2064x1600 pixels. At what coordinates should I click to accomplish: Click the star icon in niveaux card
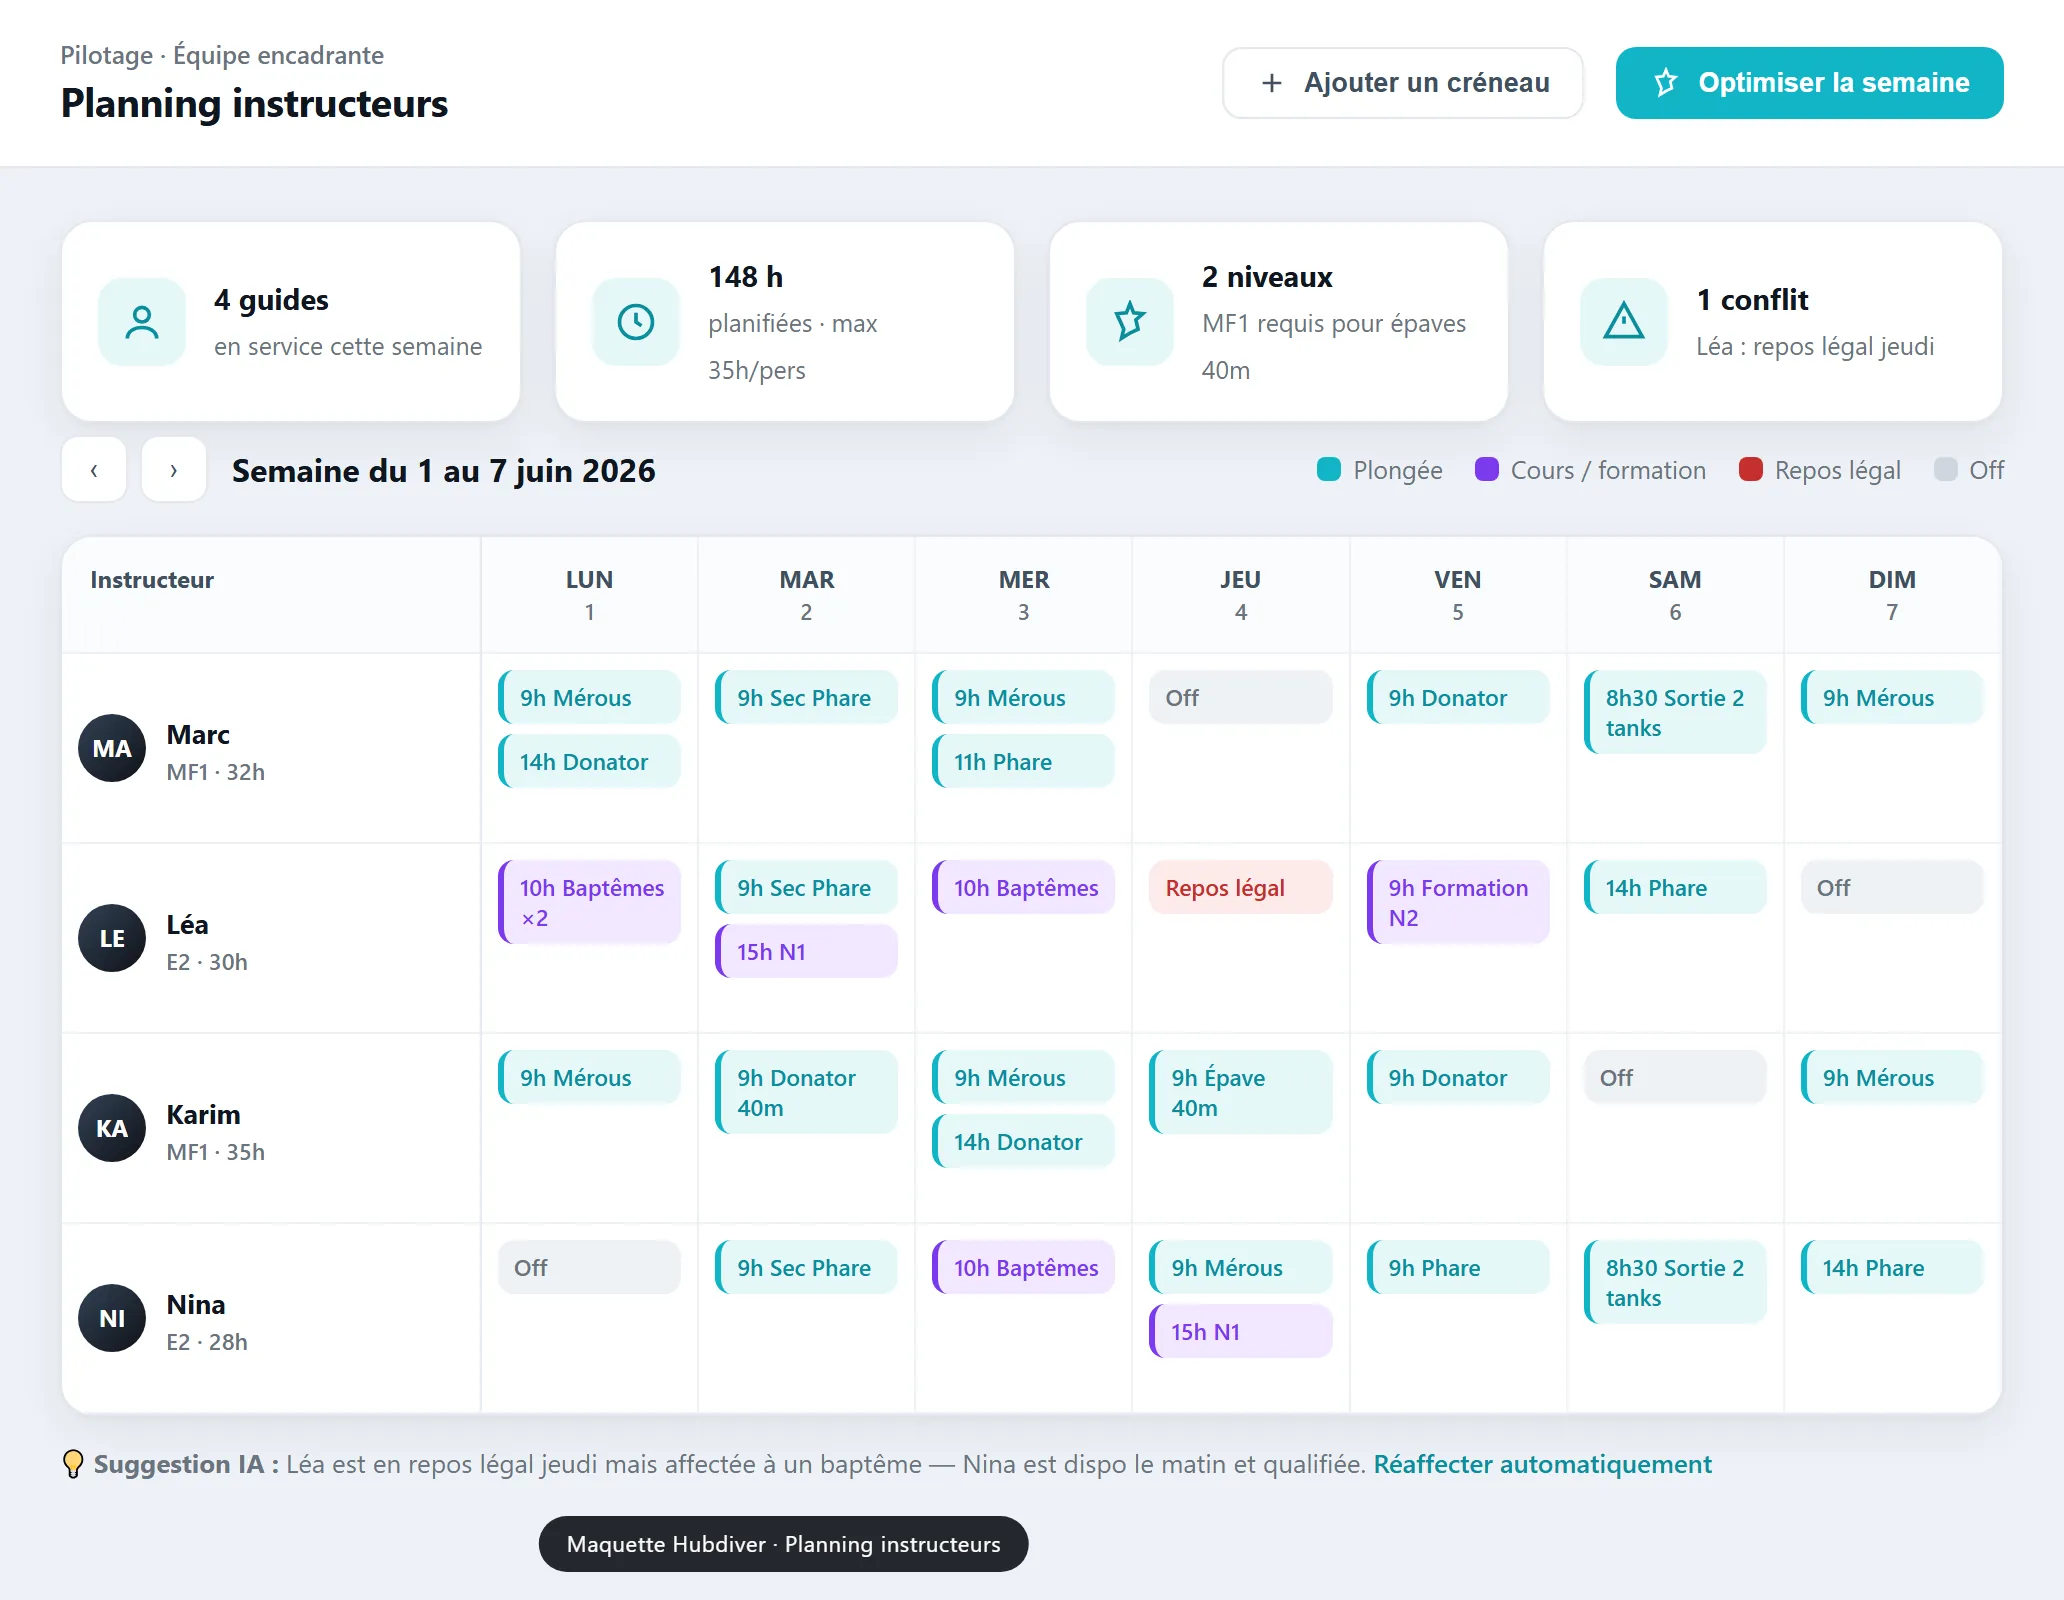tap(1130, 322)
